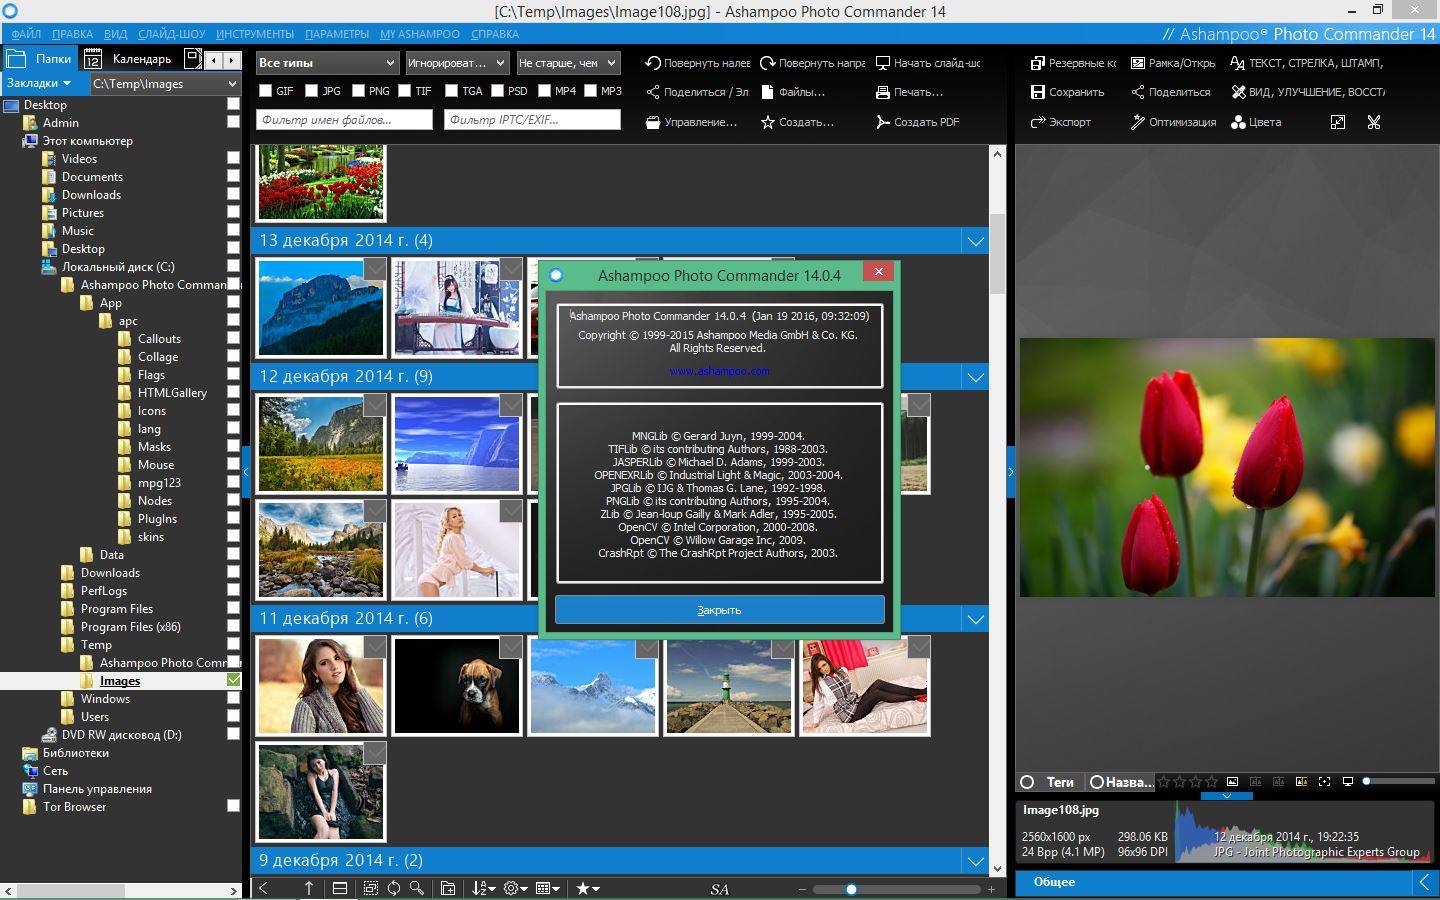Image resolution: width=1440 pixels, height=900 pixels.
Task: Close the About dialog with Закрыть button
Action: pos(719,610)
